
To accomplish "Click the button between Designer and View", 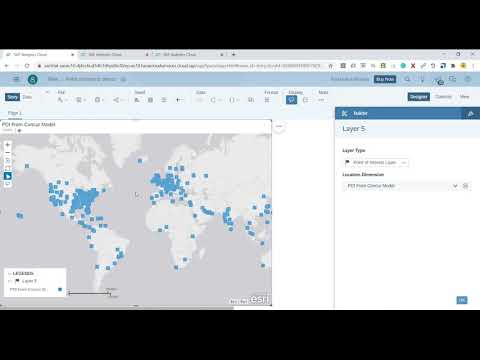I will point(444,97).
